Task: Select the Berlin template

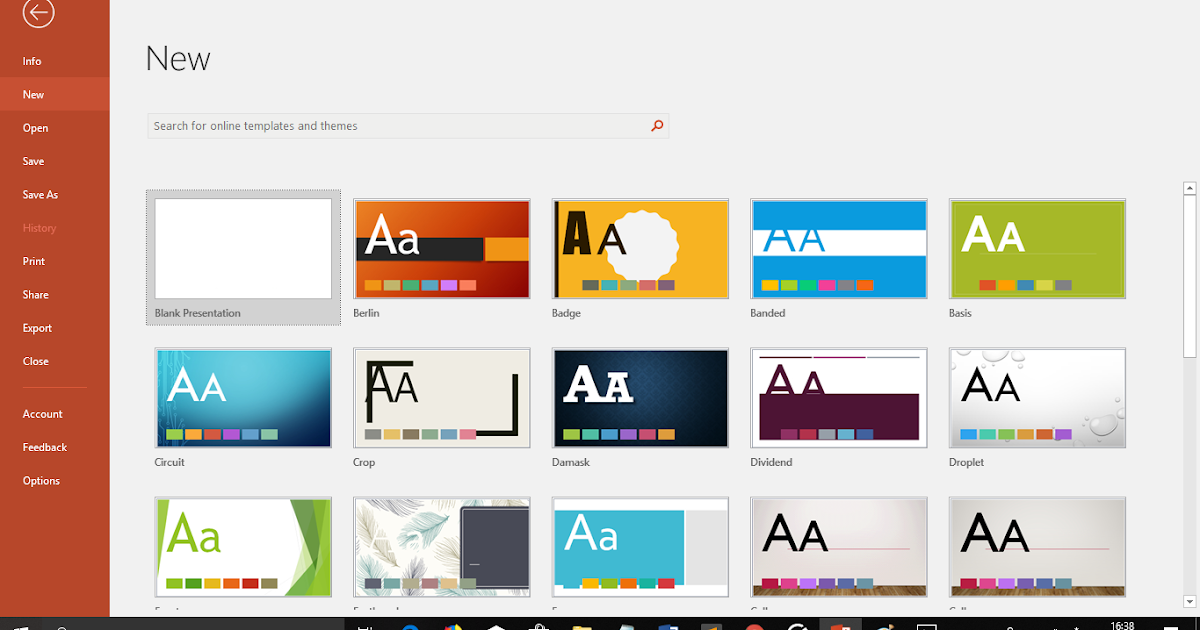Action: pos(441,248)
